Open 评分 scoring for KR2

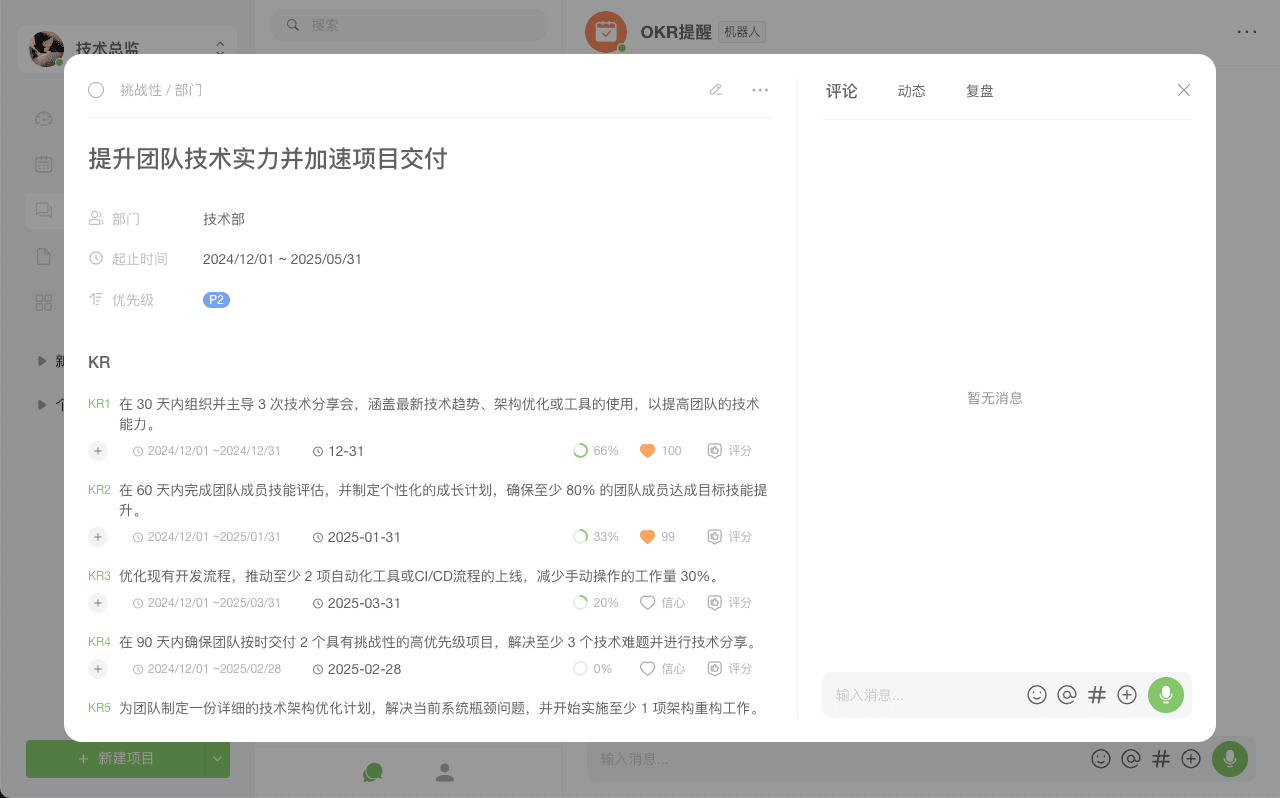pyautogui.click(x=729, y=537)
